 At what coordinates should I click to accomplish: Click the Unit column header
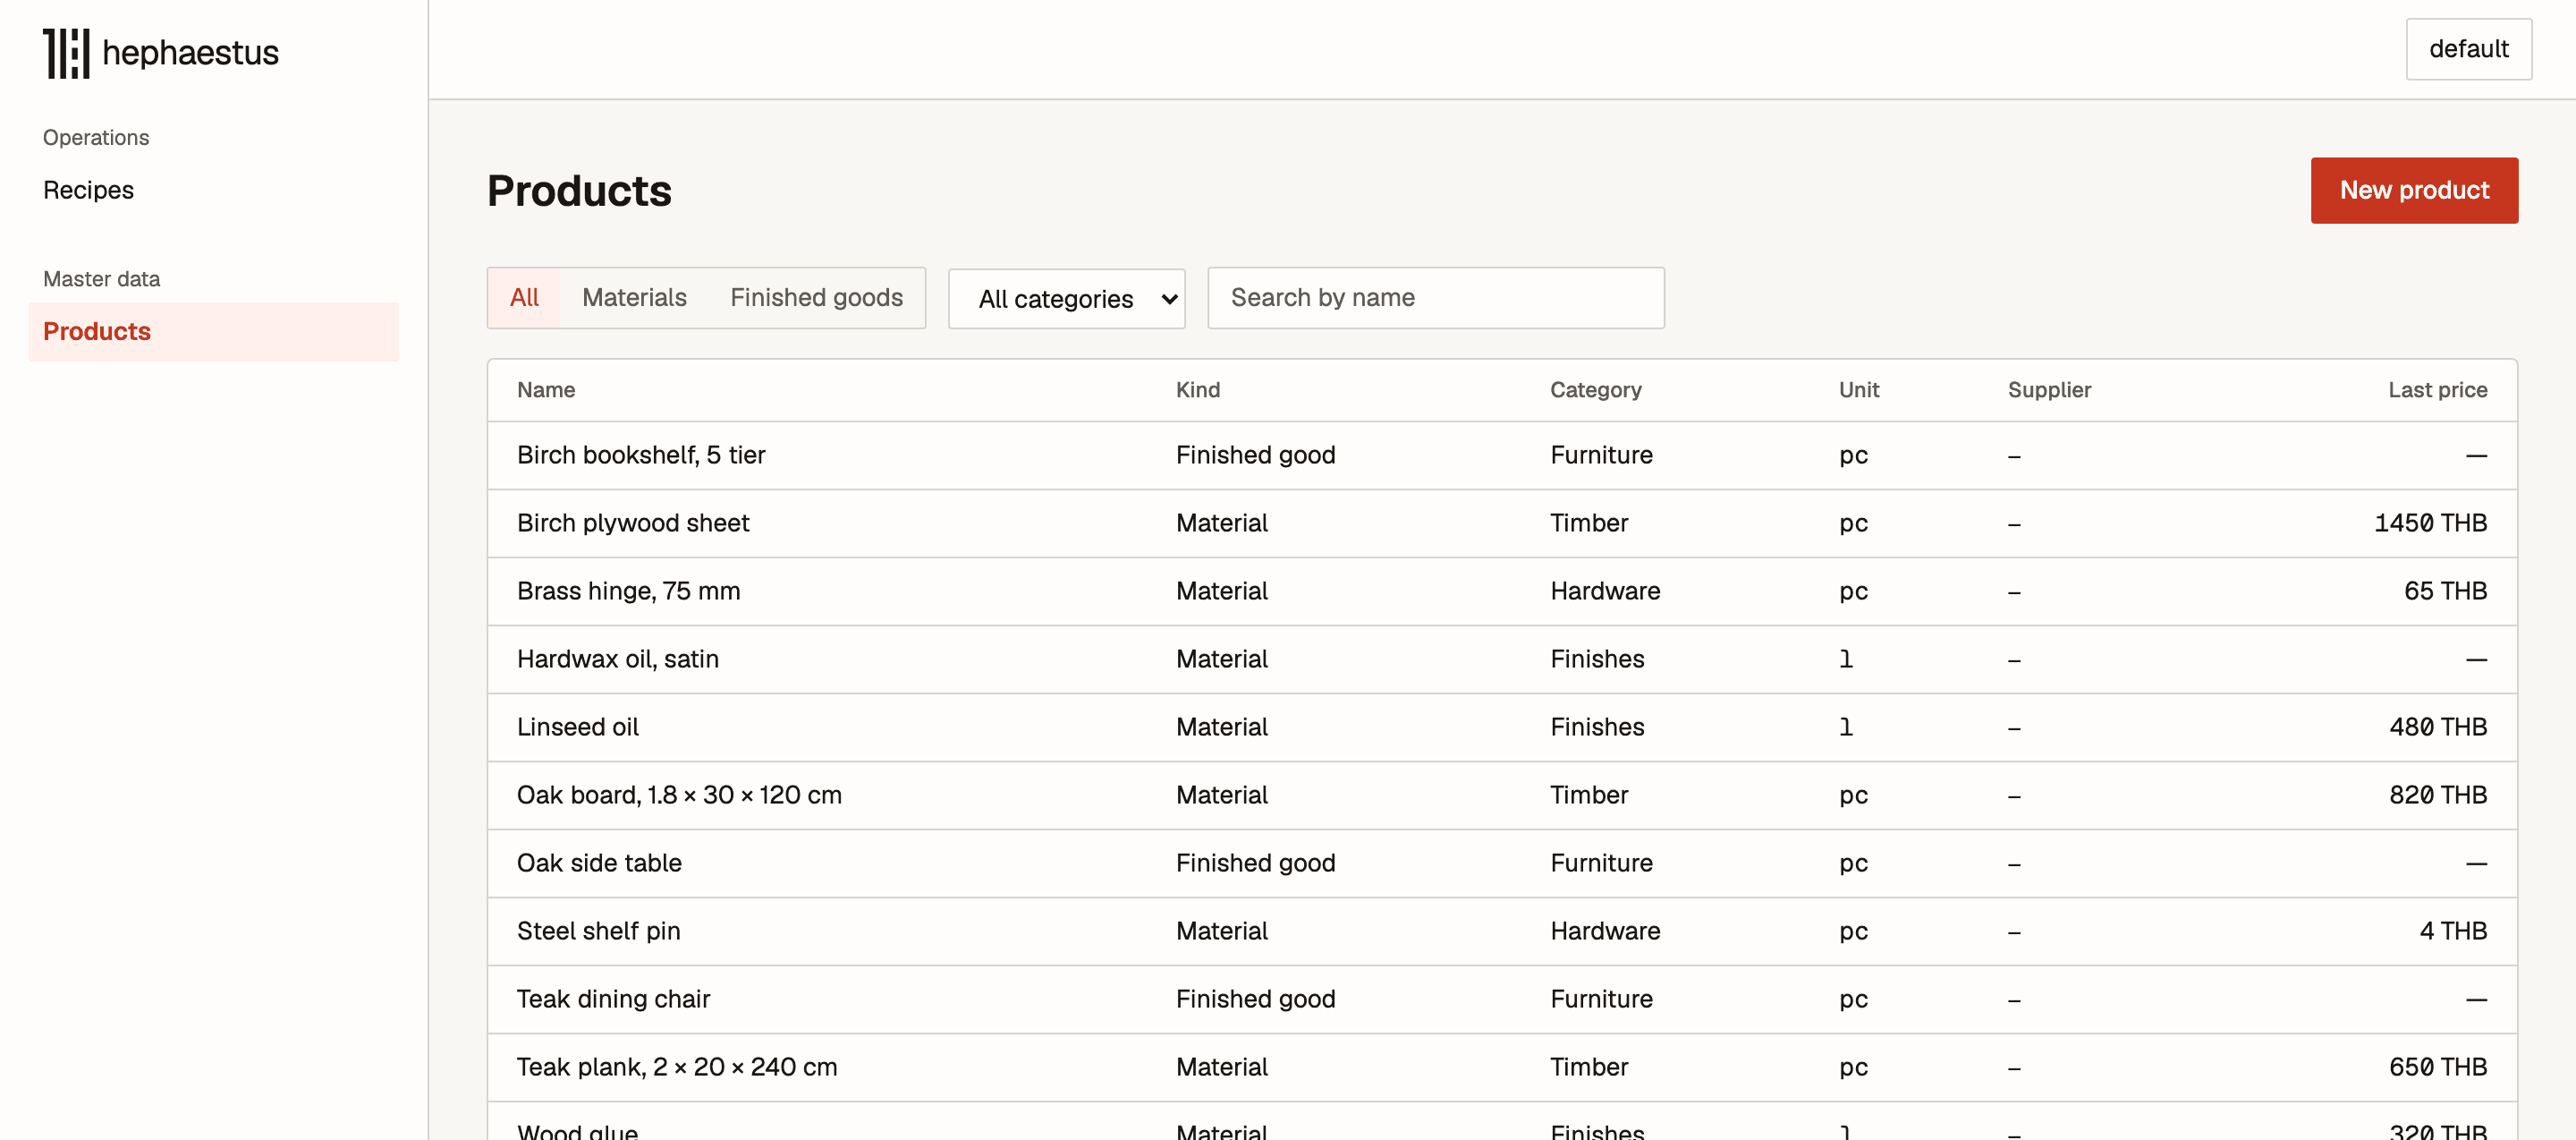[1858, 390]
